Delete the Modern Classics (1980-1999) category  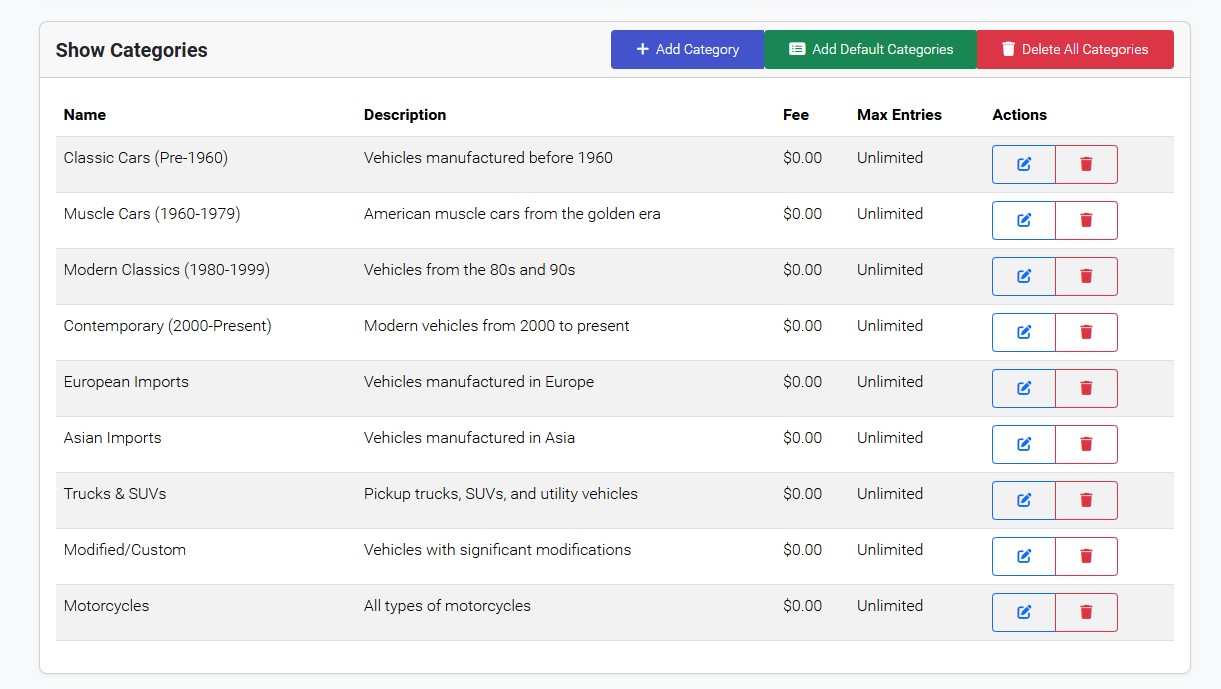coord(1086,276)
